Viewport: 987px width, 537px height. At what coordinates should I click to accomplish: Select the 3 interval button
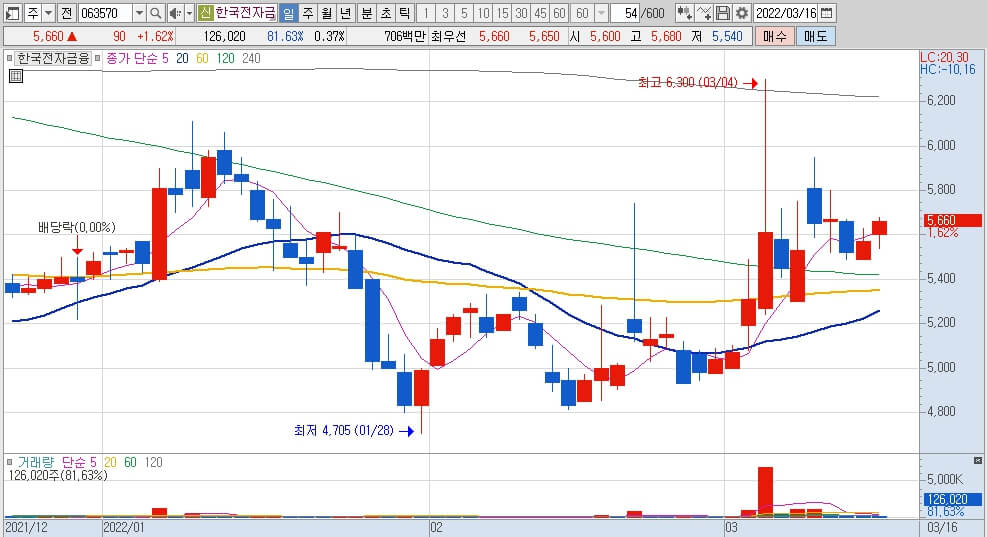445,13
